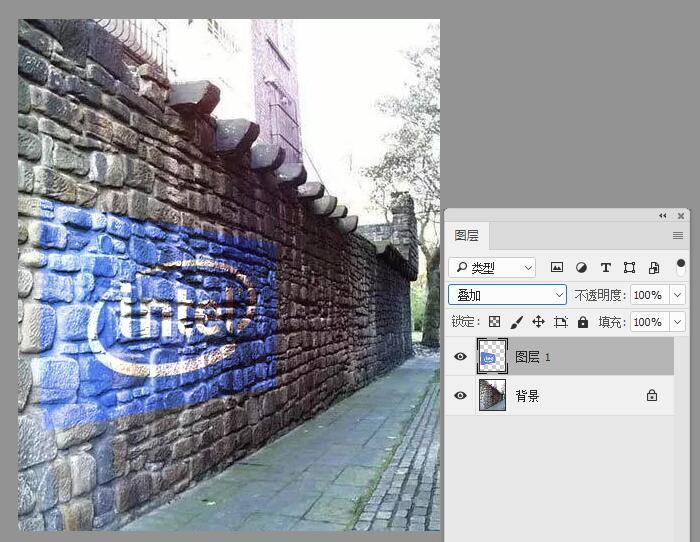Collapse the panel with double-arrow icon
Image resolution: width=700 pixels, height=542 pixels.
pos(662,216)
